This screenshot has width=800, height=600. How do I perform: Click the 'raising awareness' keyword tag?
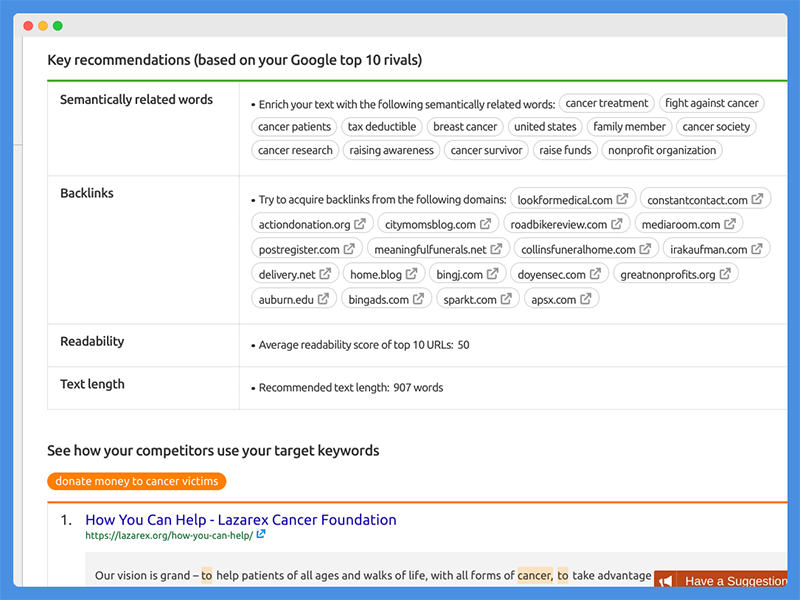click(391, 150)
